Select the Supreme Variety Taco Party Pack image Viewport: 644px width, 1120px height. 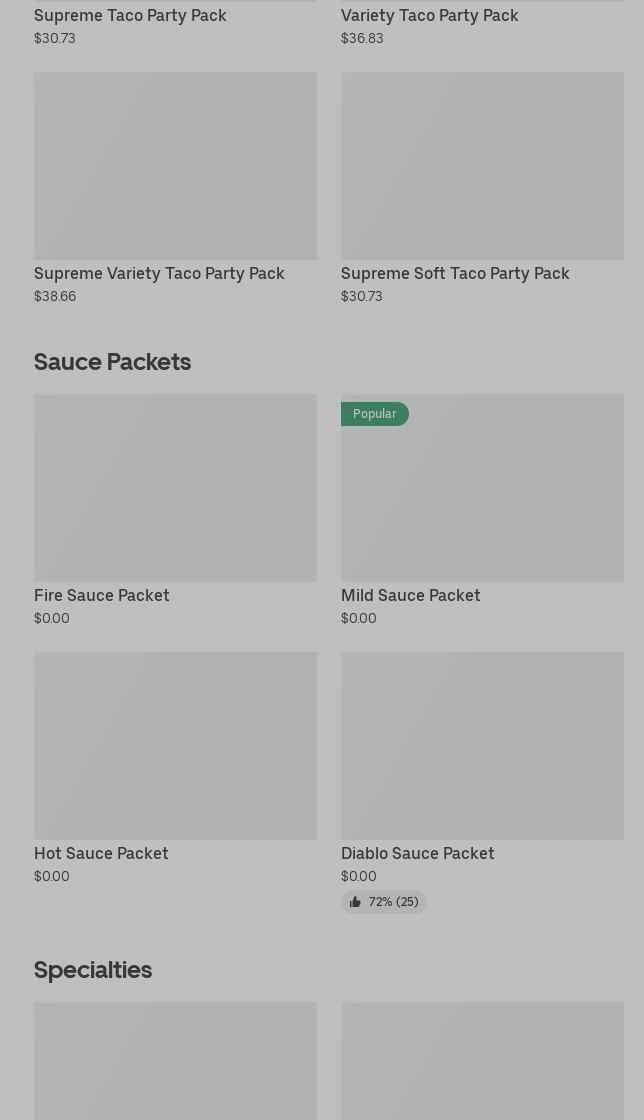[x=175, y=166]
